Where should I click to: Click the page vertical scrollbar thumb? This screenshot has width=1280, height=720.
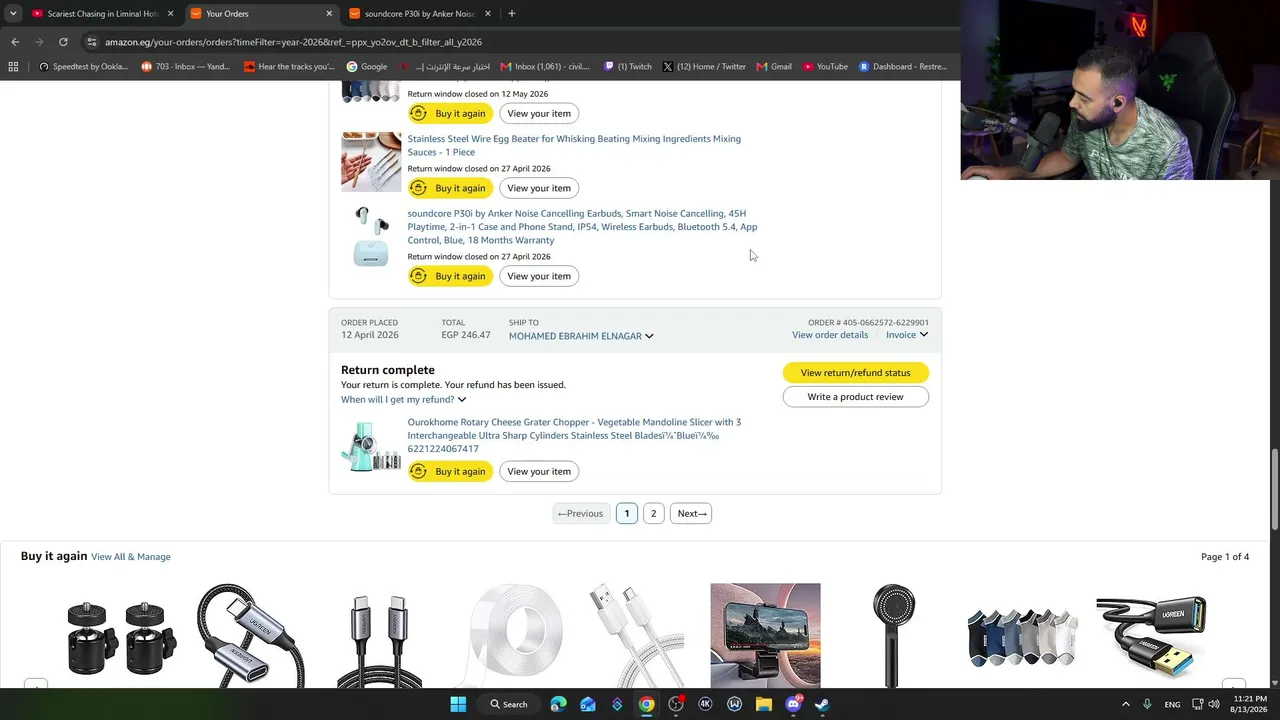pos(1274,490)
